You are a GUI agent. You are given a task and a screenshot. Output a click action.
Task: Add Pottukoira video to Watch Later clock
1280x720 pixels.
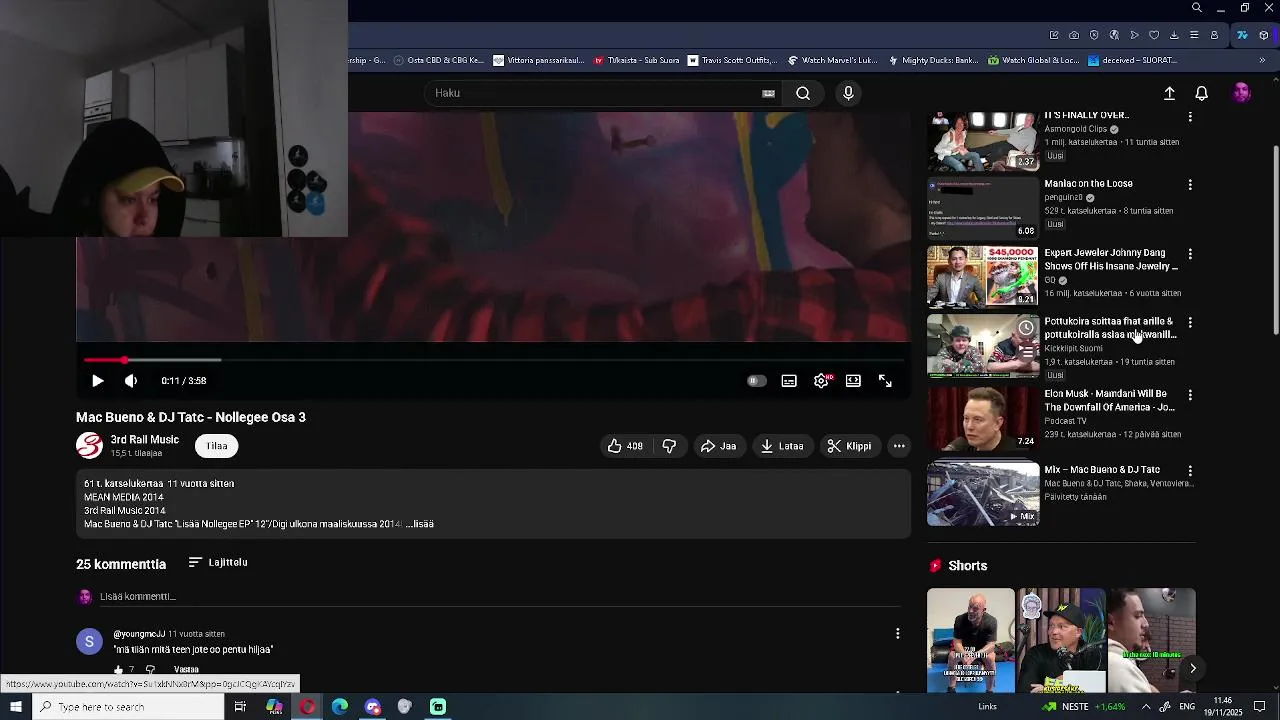coord(1026,328)
